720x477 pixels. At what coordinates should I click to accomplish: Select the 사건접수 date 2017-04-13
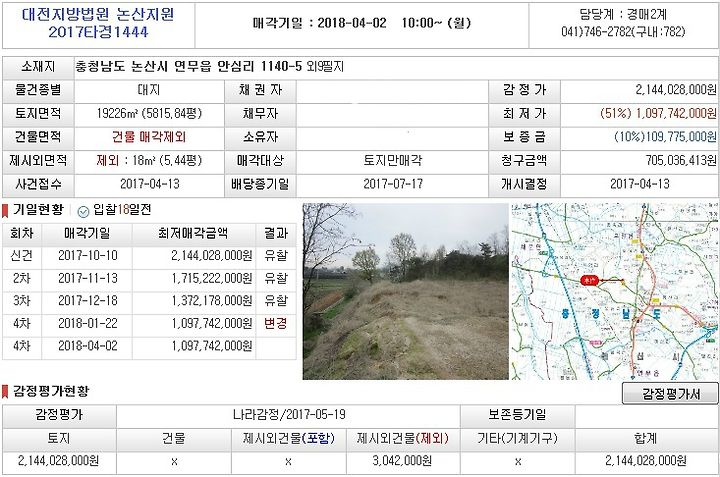[149, 184]
